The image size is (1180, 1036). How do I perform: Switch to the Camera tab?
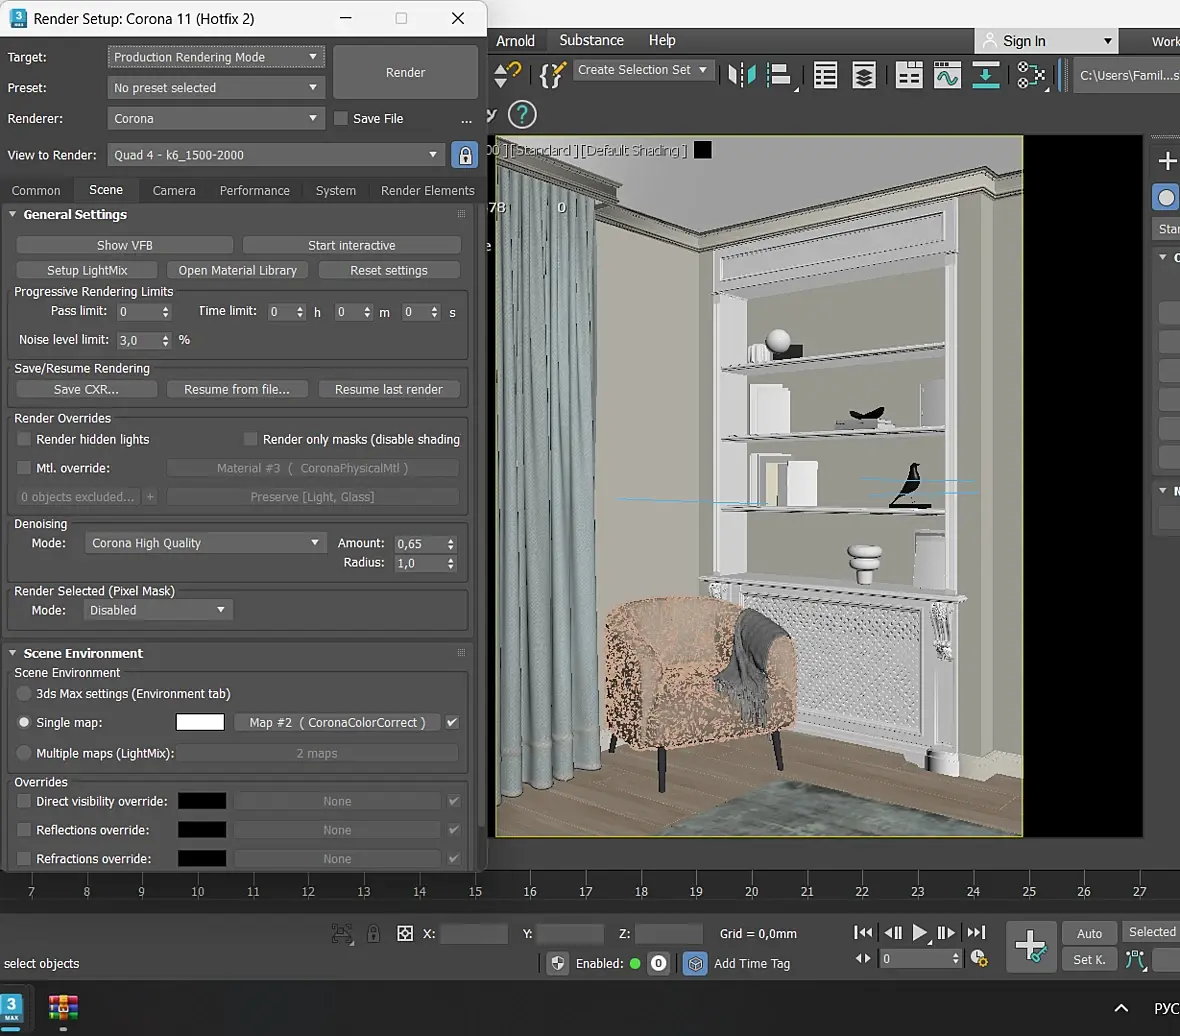(174, 190)
